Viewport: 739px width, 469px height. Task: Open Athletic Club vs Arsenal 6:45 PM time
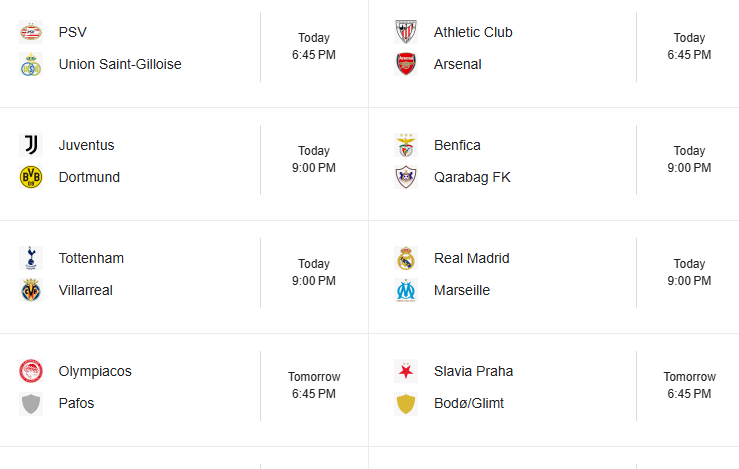[x=689, y=47]
